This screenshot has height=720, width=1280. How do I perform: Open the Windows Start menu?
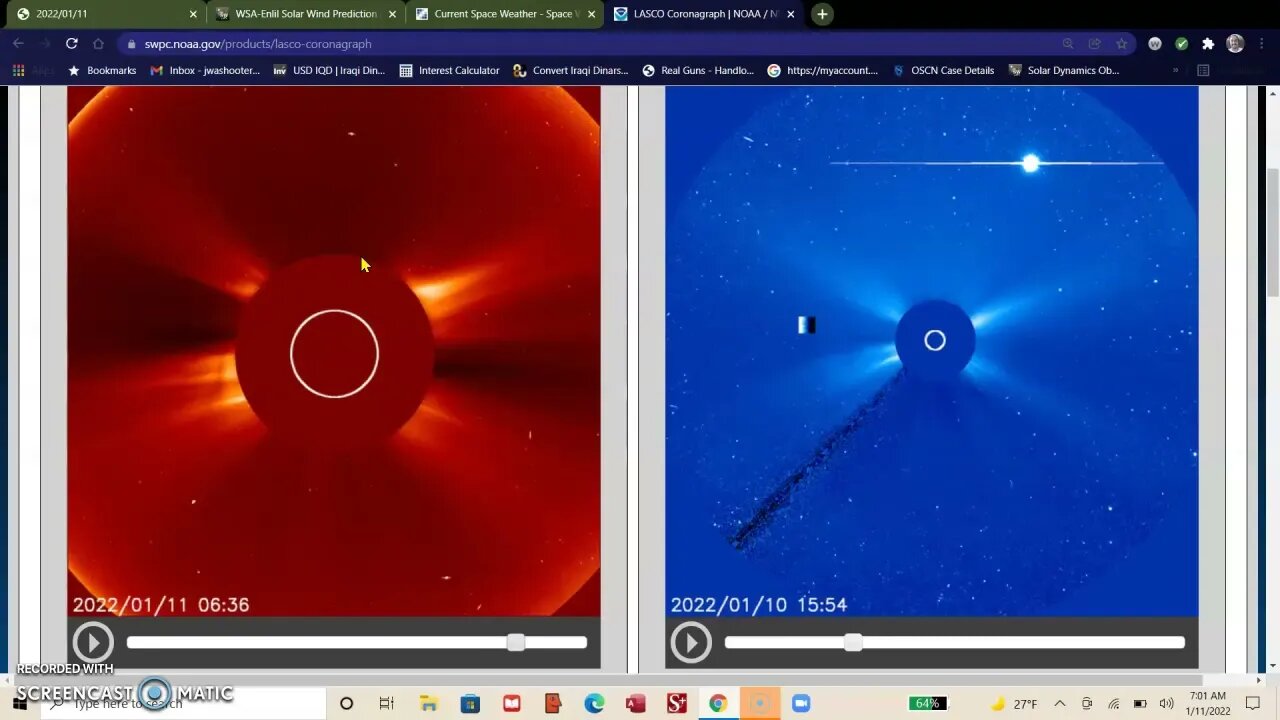coord(19,704)
